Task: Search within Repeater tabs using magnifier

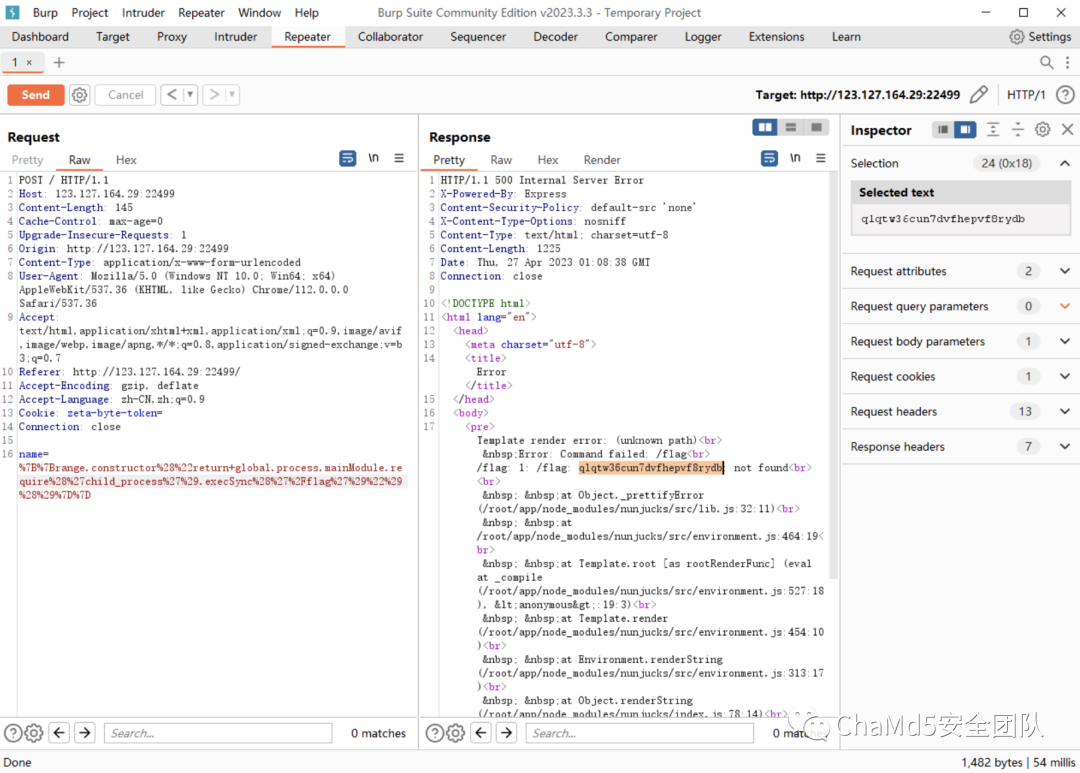Action: coord(1046,63)
